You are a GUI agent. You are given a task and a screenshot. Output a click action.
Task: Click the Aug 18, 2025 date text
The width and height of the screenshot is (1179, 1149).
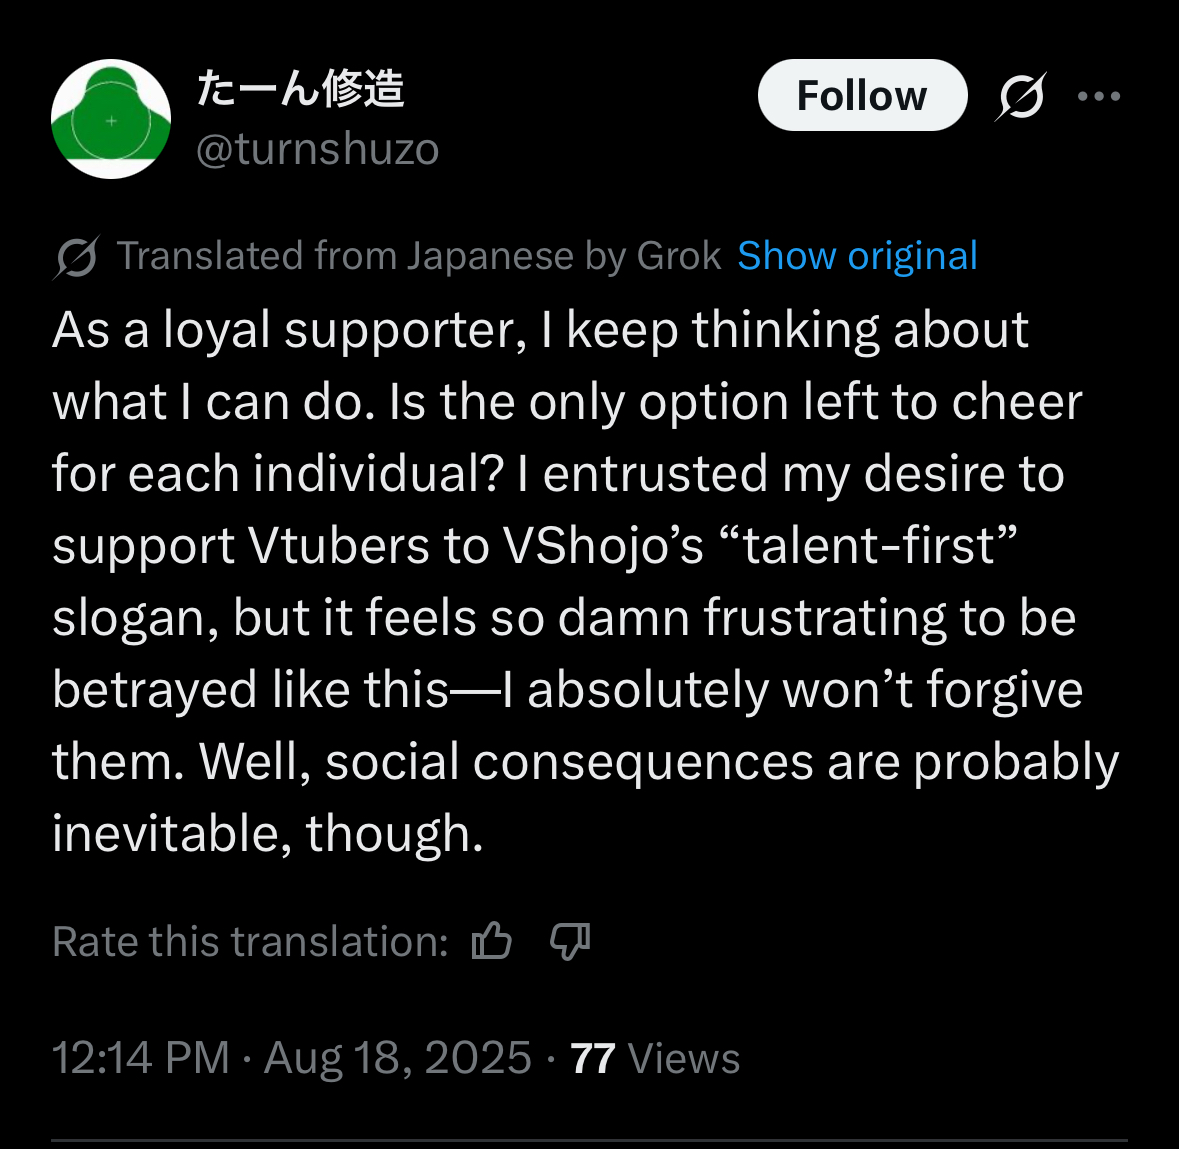pyautogui.click(x=398, y=1058)
